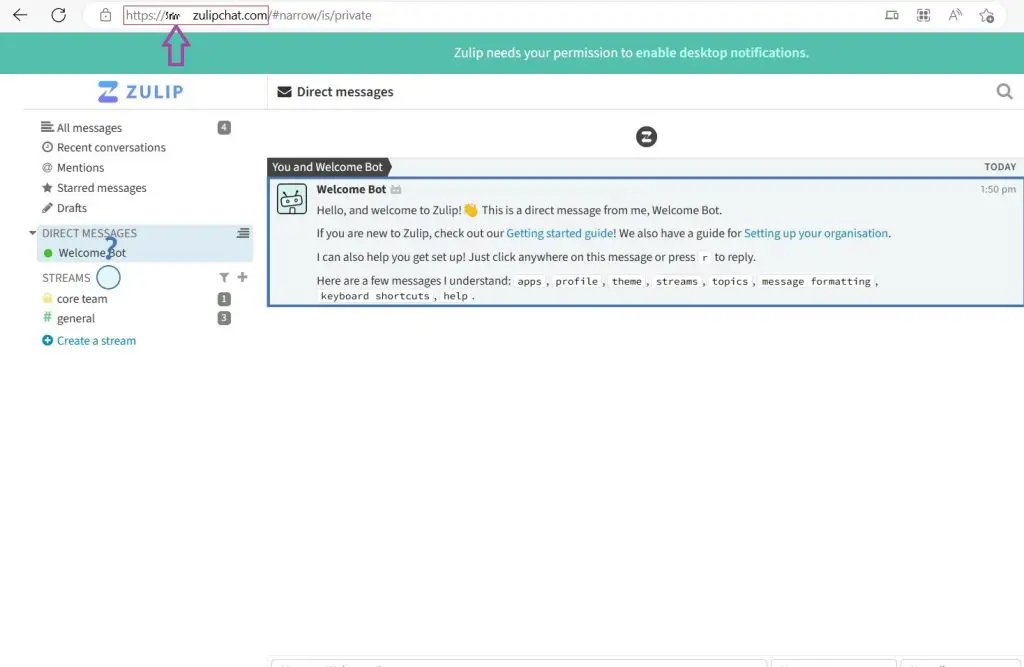Viewport: 1024px width, 667px height.
Task: Open the general stream
Action: pyautogui.click(x=76, y=319)
